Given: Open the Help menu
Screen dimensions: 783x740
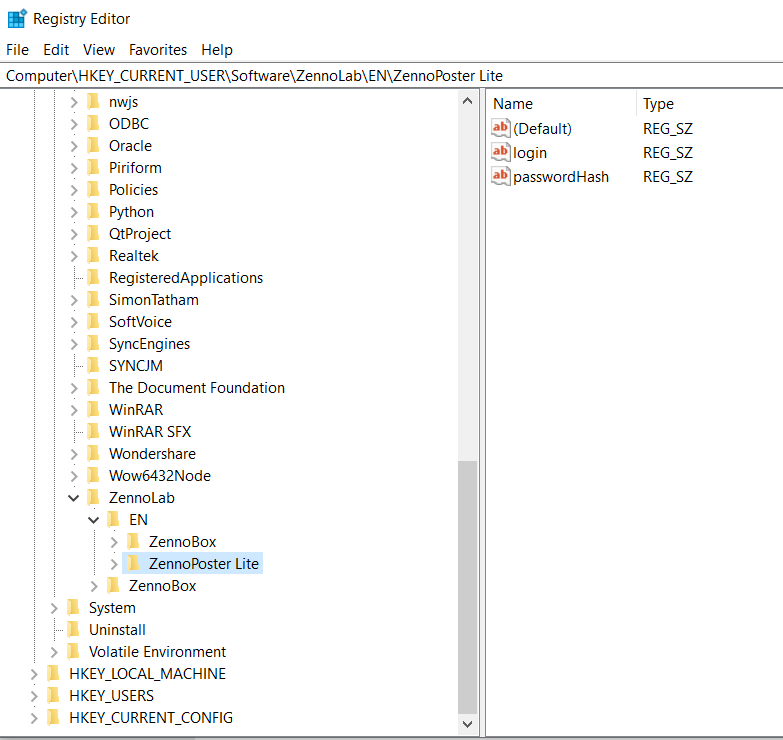Looking at the screenshot, I should (x=217, y=49).
